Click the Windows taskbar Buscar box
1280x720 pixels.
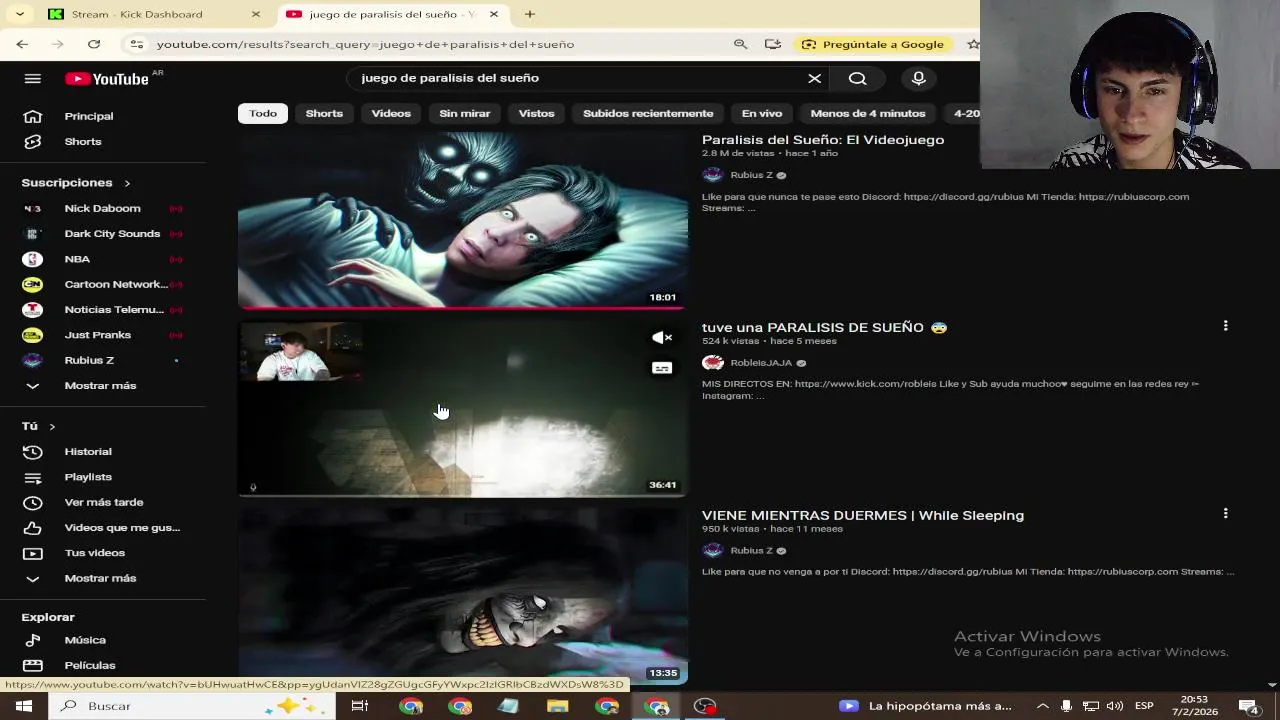[190, 706]
